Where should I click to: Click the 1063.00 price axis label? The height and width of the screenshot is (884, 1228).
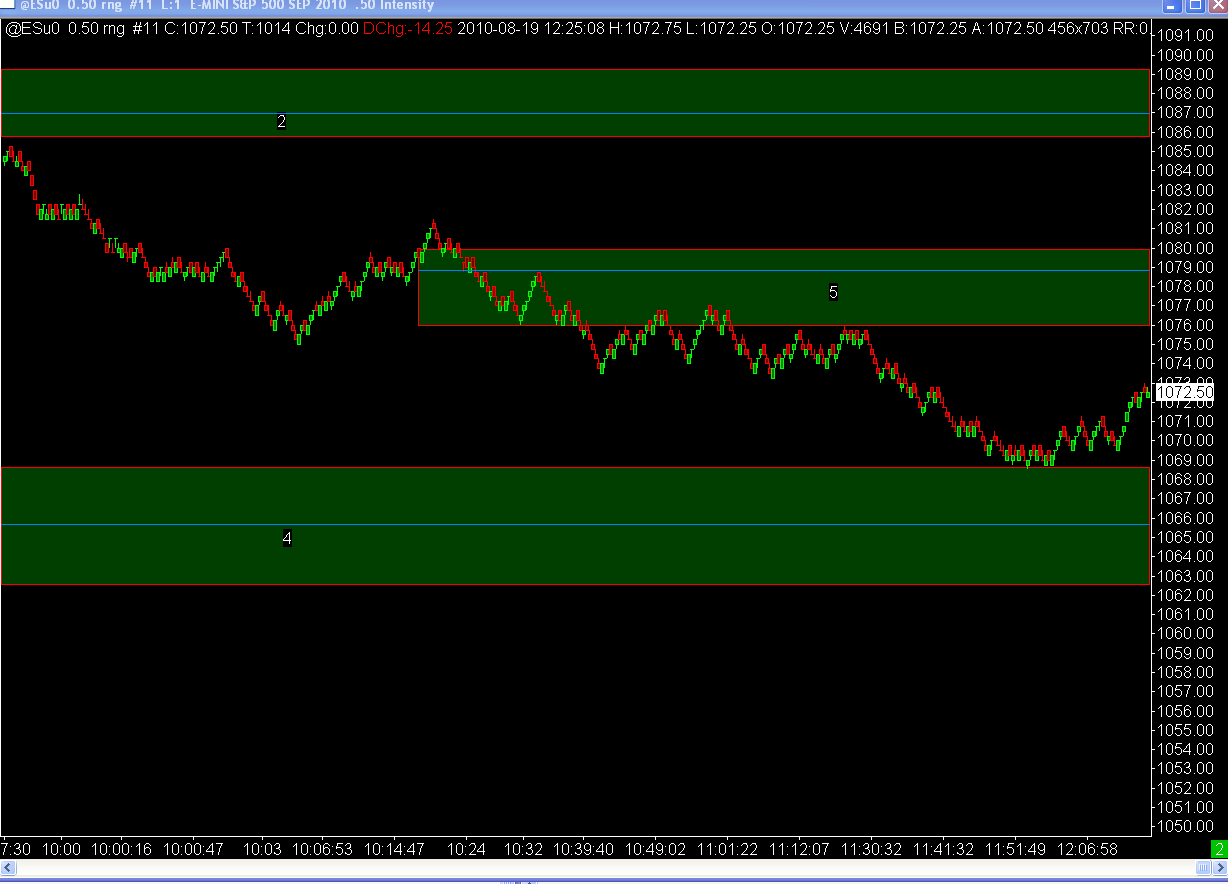pos(1184,576)
